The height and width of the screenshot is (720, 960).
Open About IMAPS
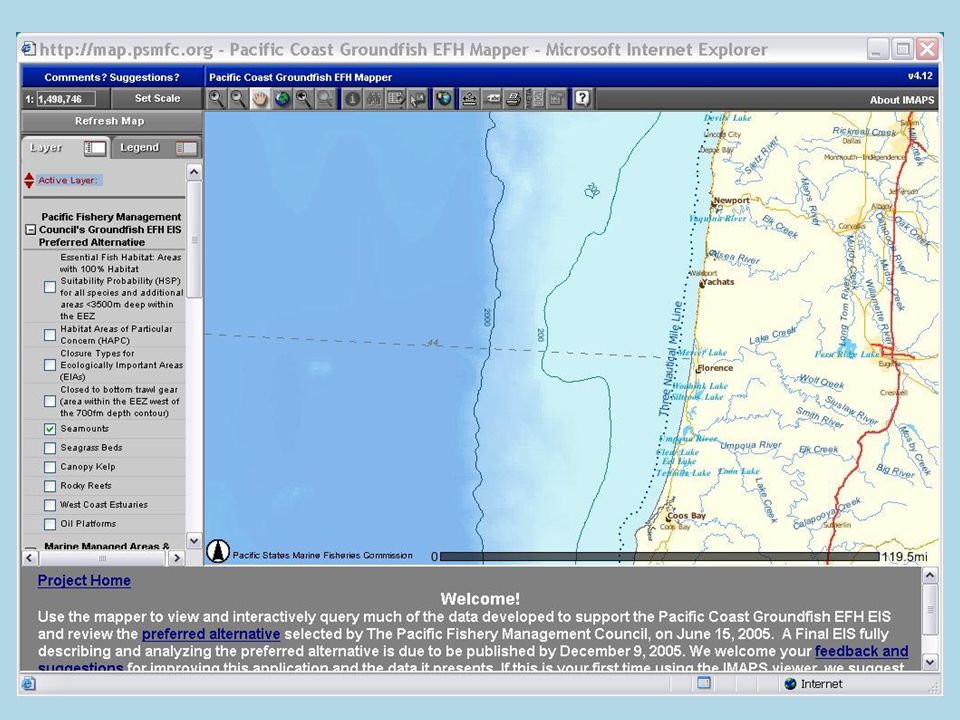[x=902, y=100]
